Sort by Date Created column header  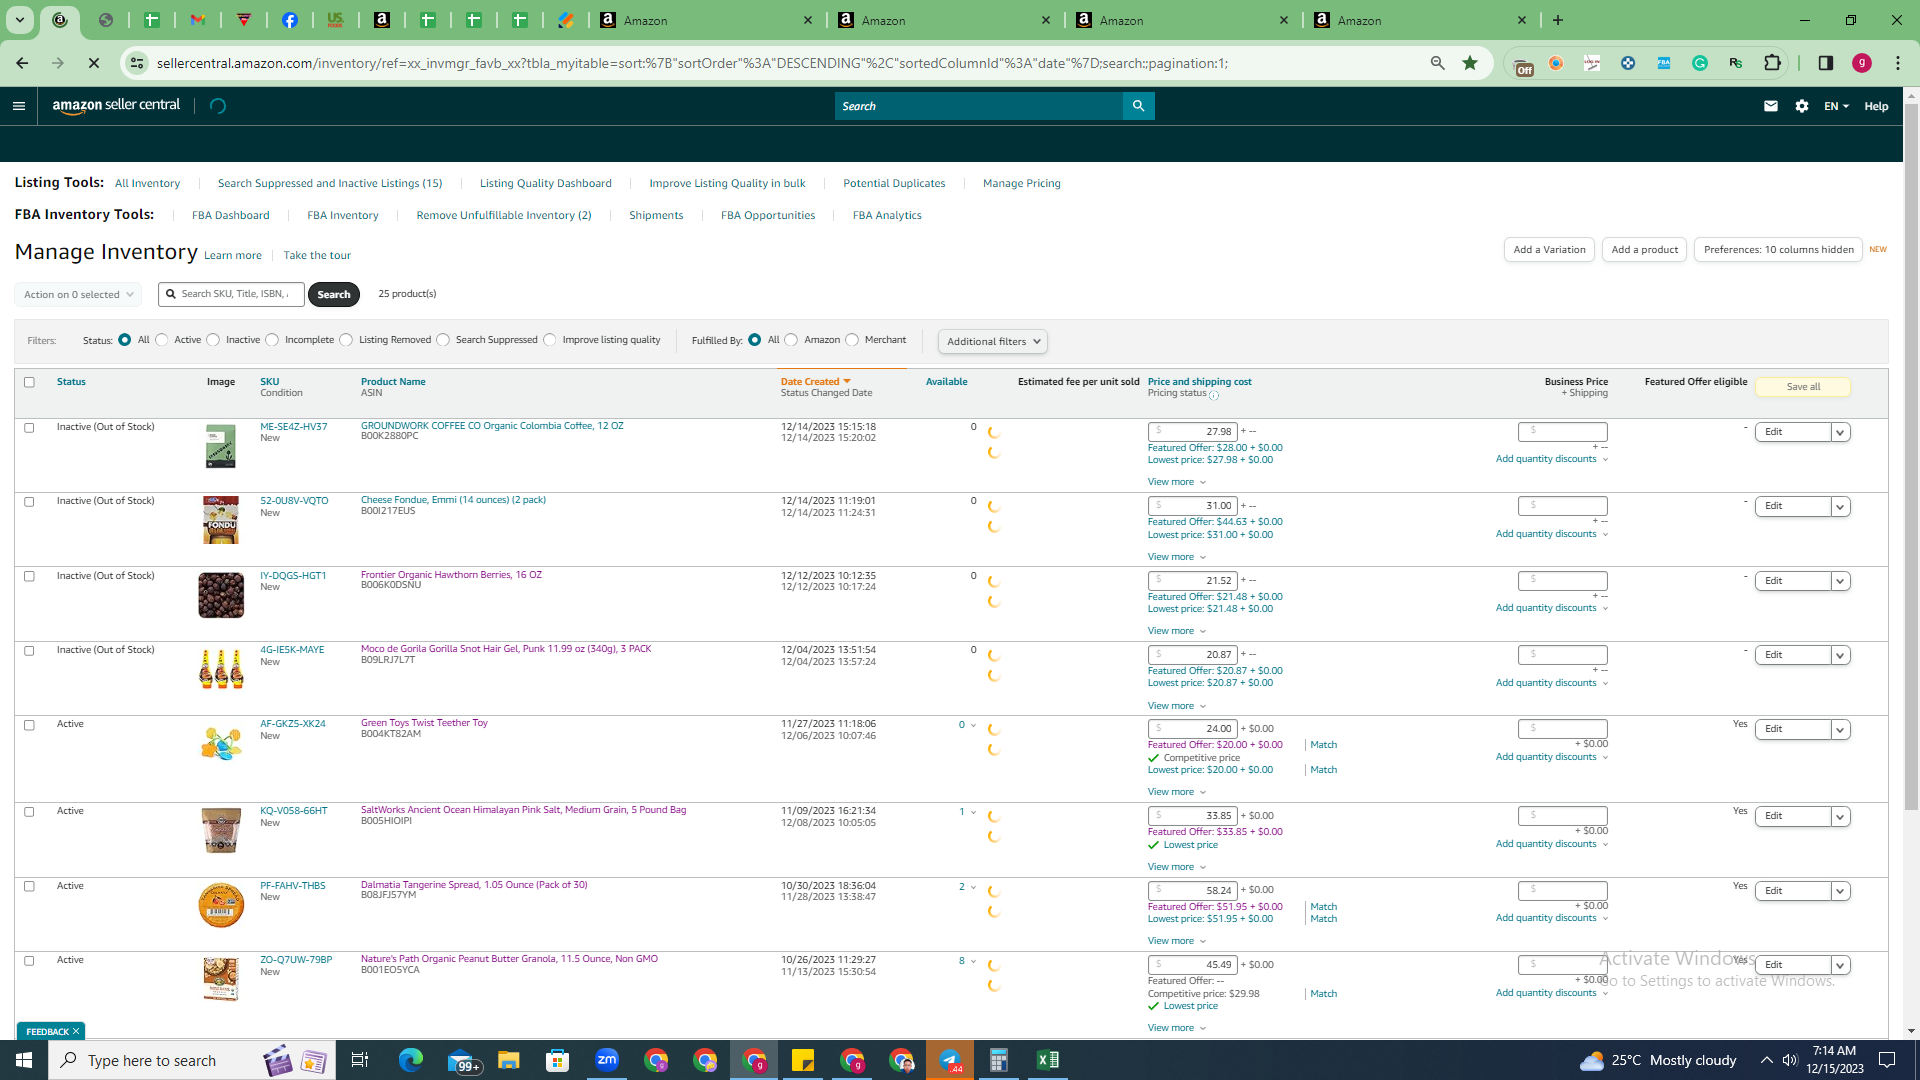pyautogui.click(x=815, y=382)
